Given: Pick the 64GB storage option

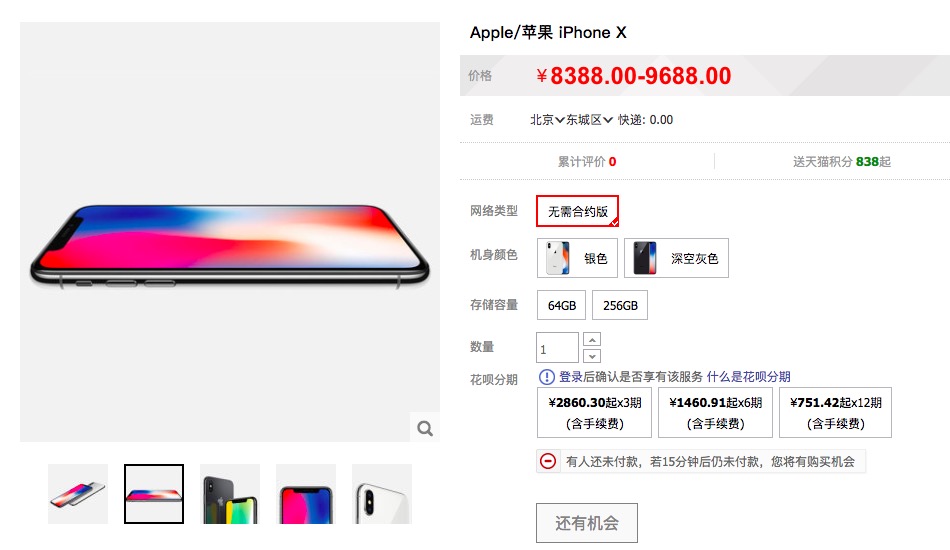Looking at the screenshot, I should (562, 305).
